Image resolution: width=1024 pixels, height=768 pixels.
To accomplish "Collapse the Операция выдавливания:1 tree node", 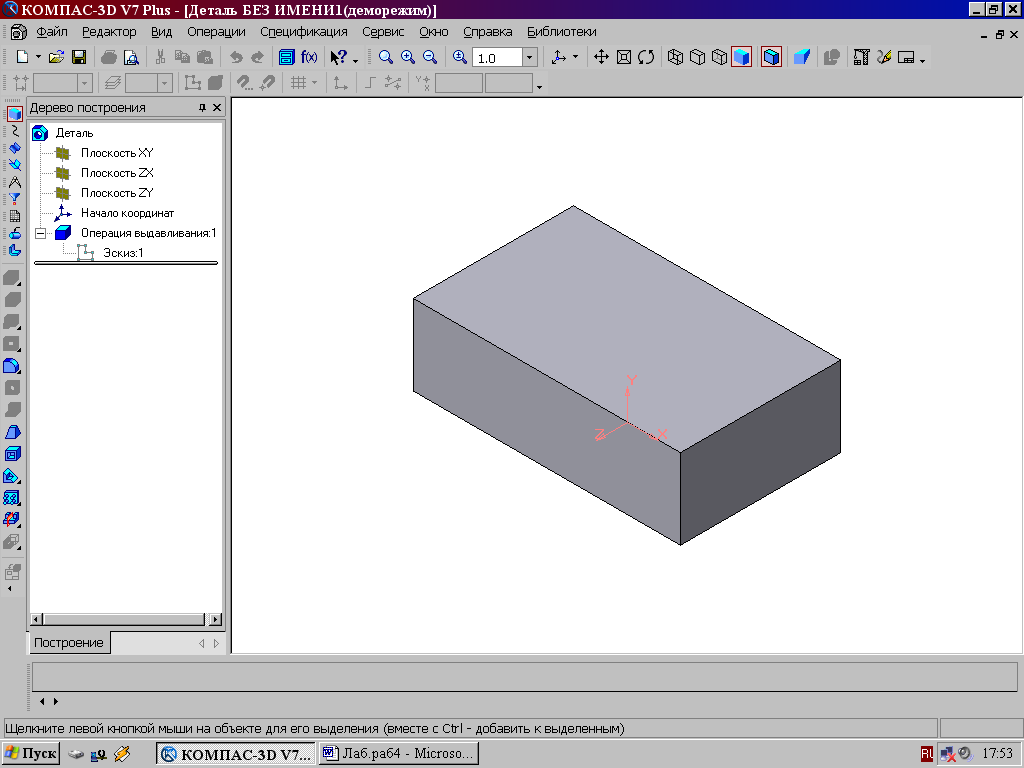I will [40, 233].
